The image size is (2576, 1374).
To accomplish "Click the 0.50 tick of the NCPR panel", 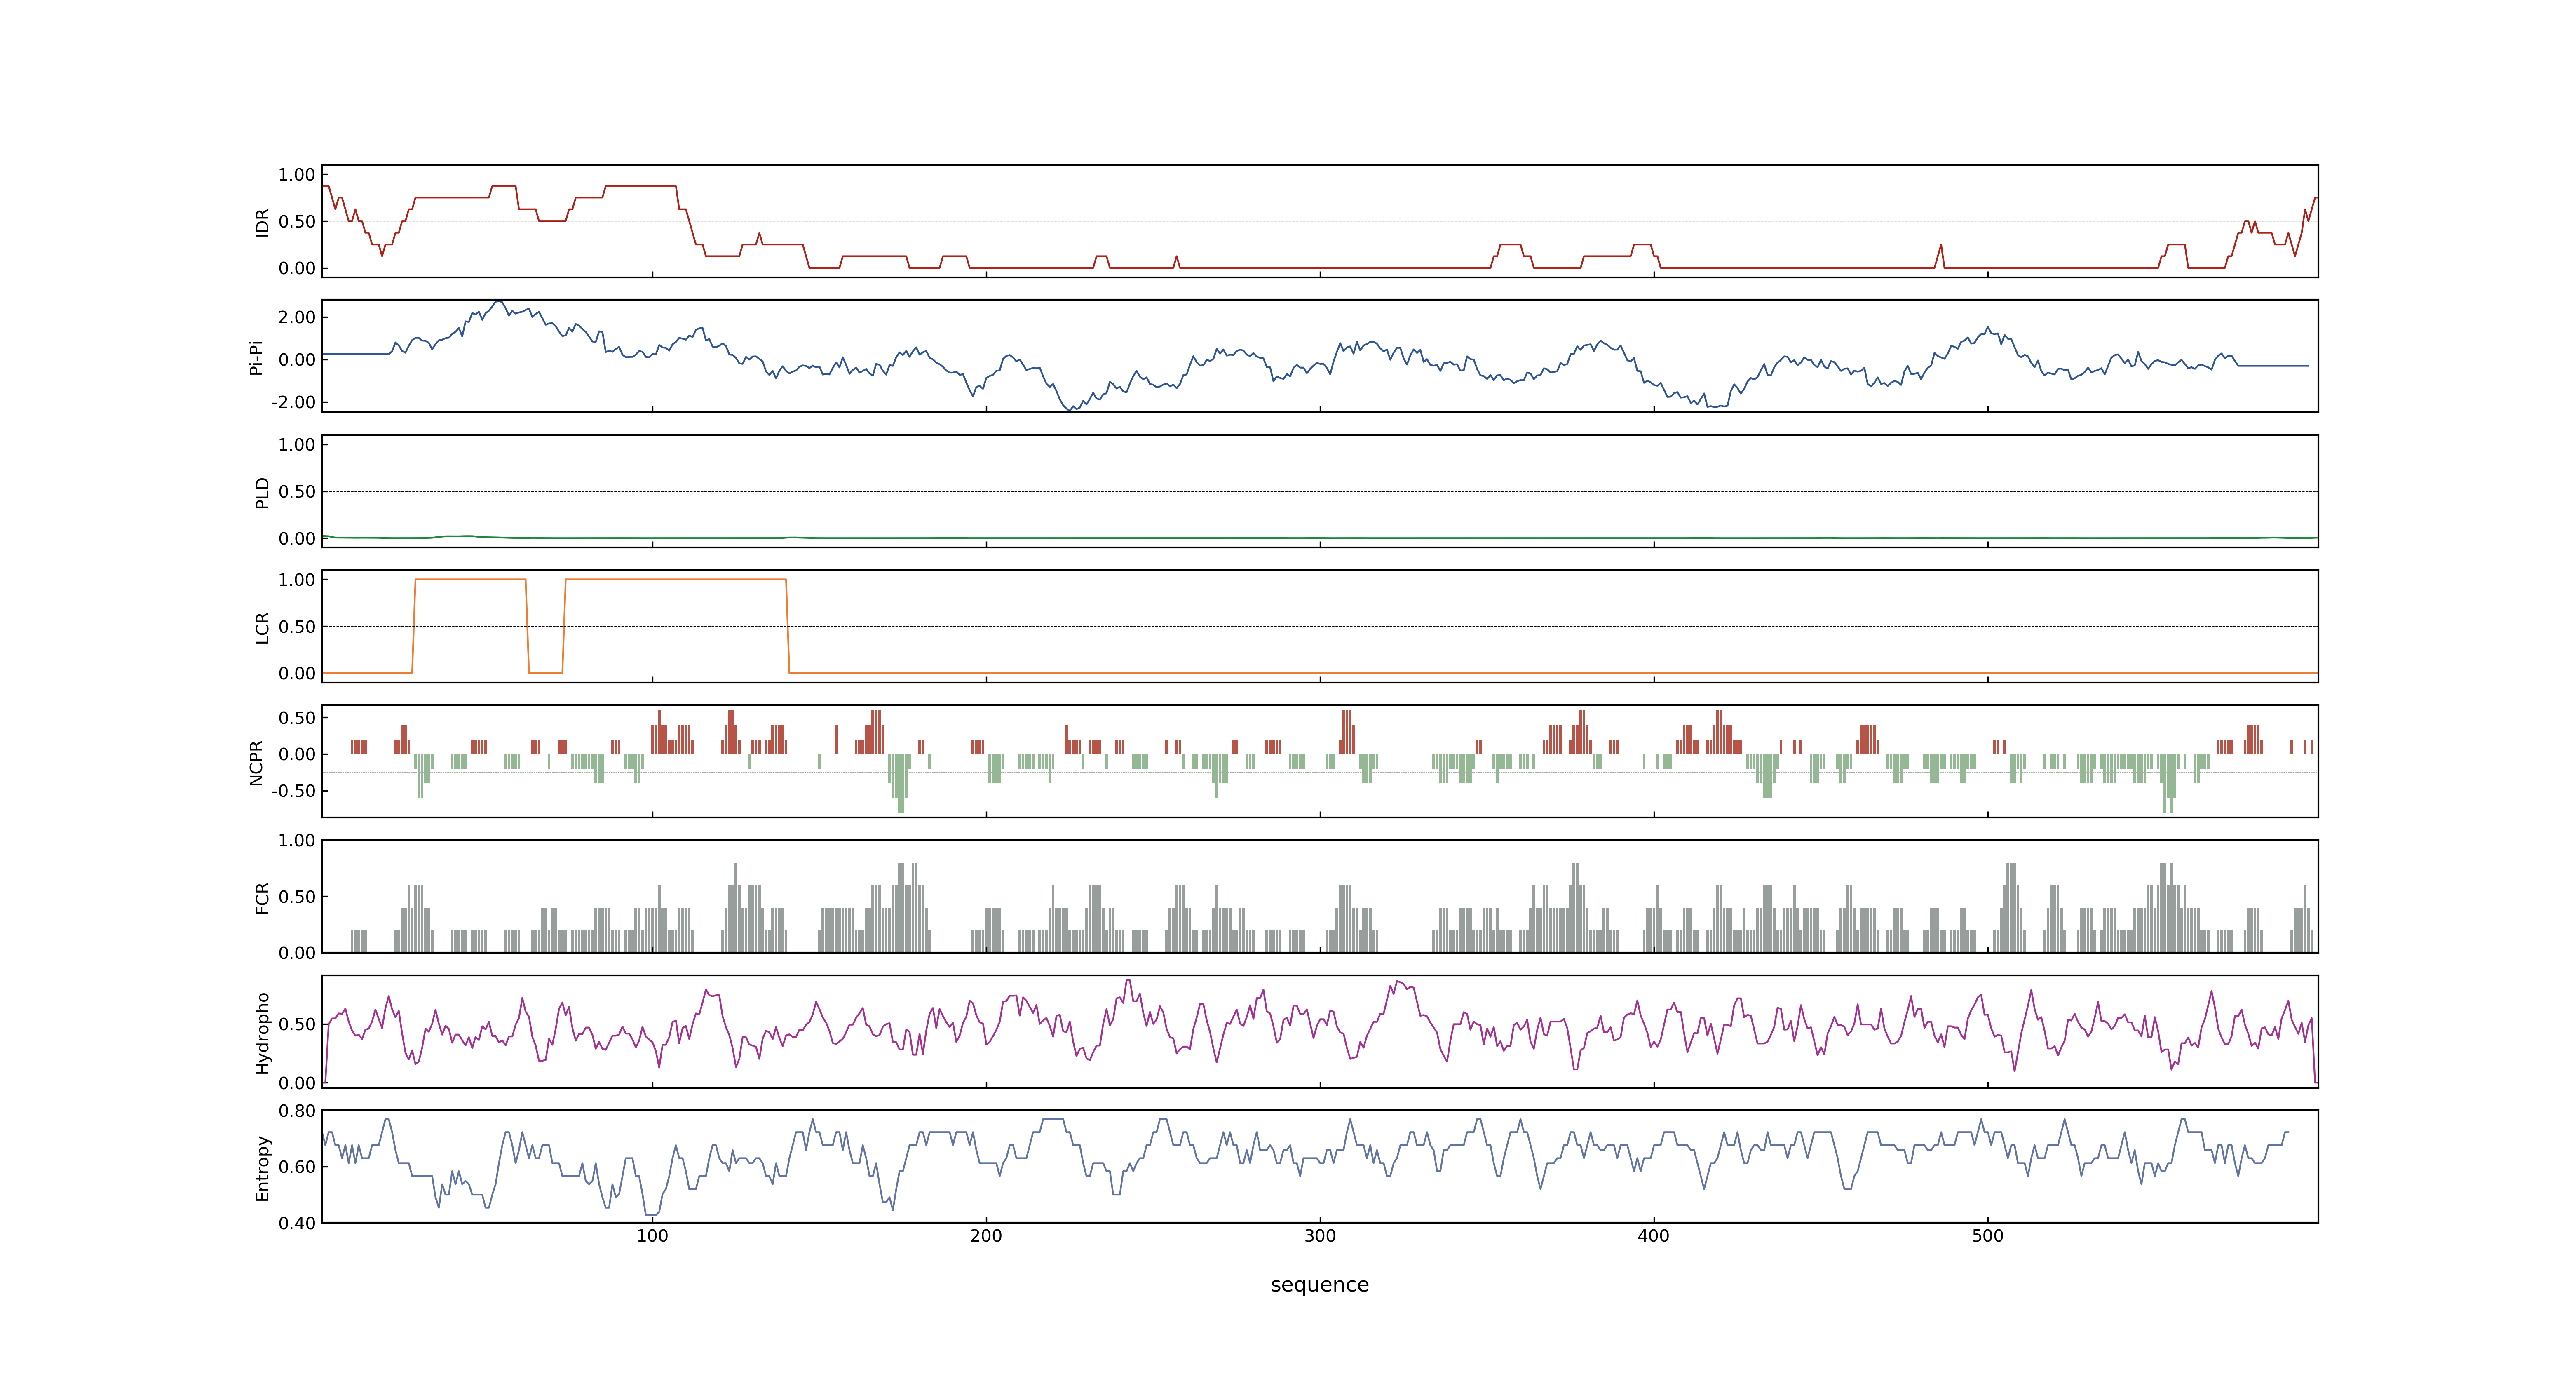I will tap(297, 718).
